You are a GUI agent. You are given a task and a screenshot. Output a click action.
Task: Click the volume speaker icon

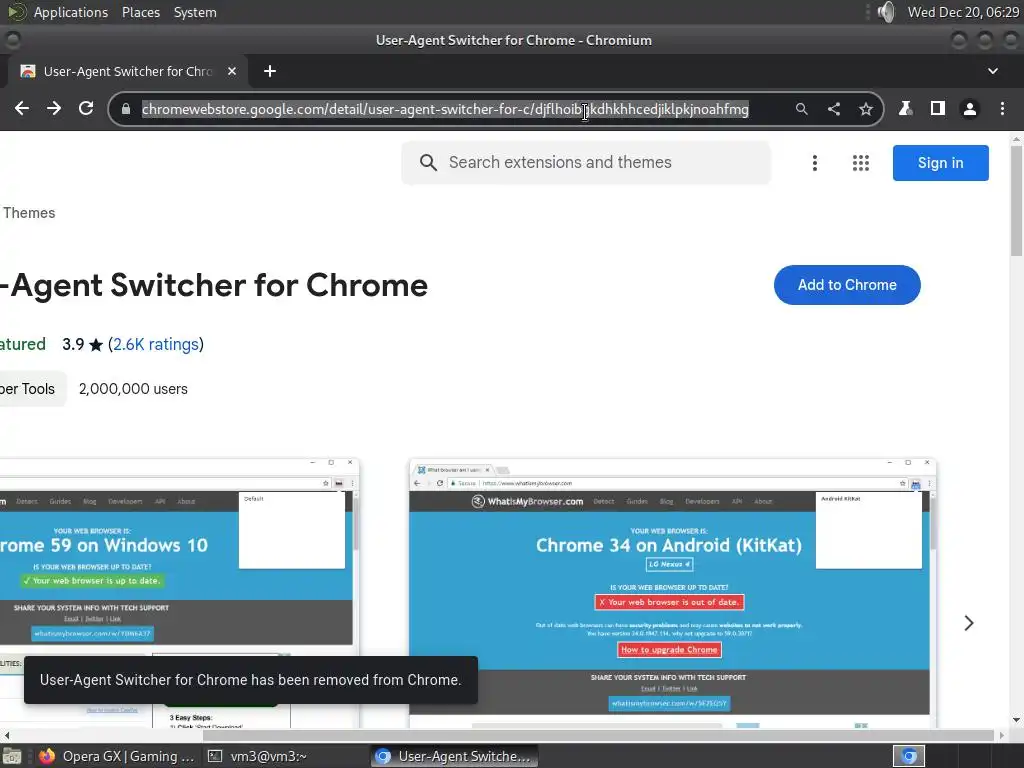pyautogui.click(x=886, y=12)
